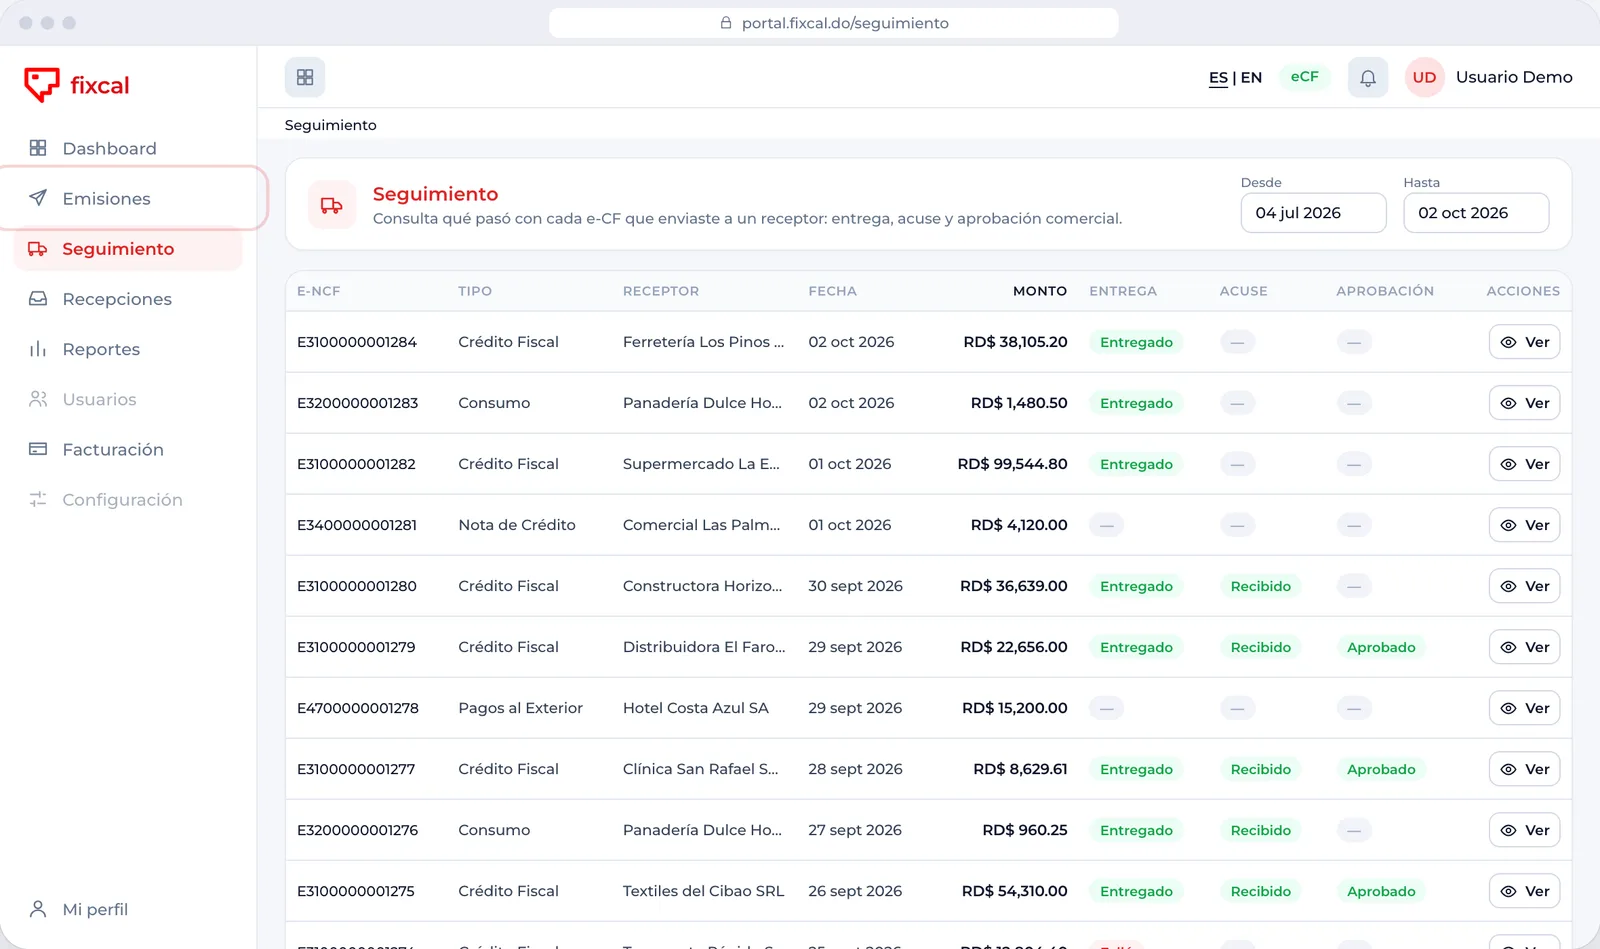Switch language to EN
1600x949 pixels.
pyautogui.click(x=1251, y=77)
